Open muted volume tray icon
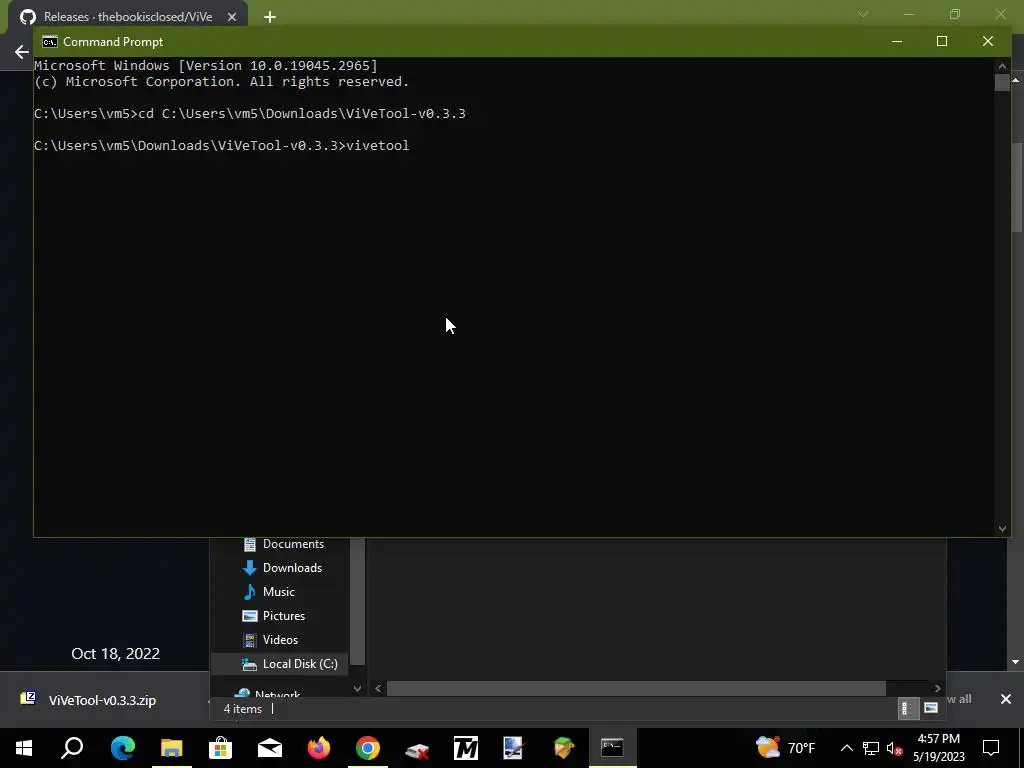The height and width of the screenshot is (768, 1024). click(895, 748)
